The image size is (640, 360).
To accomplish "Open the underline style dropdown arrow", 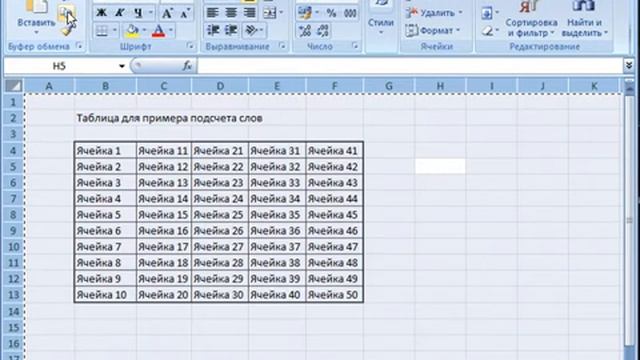I will point(151,13).
